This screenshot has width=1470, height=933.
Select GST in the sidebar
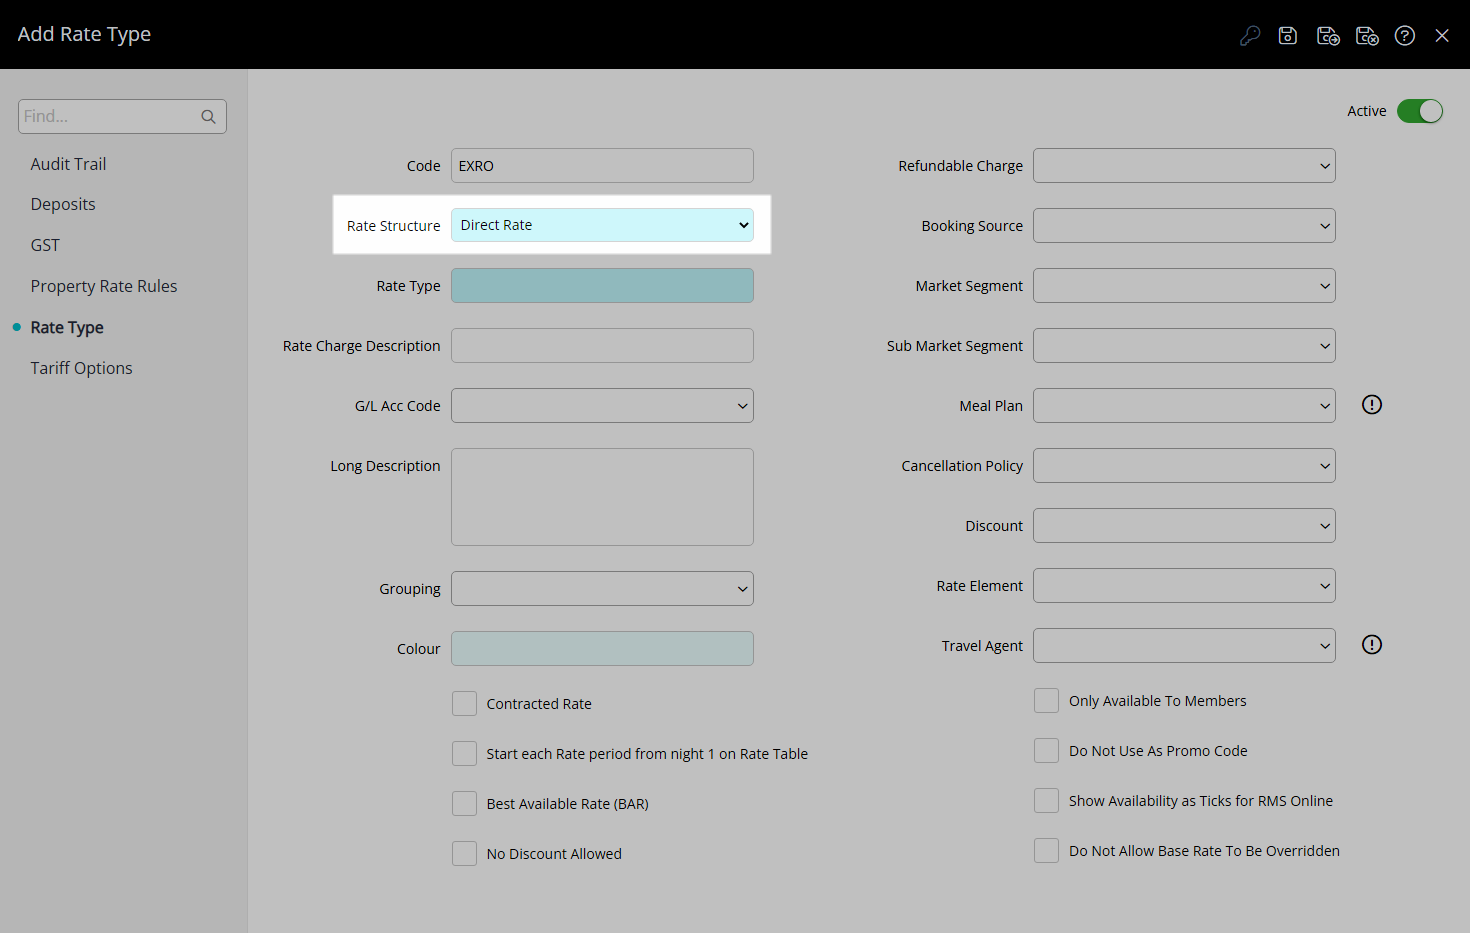tap(45, 245)
